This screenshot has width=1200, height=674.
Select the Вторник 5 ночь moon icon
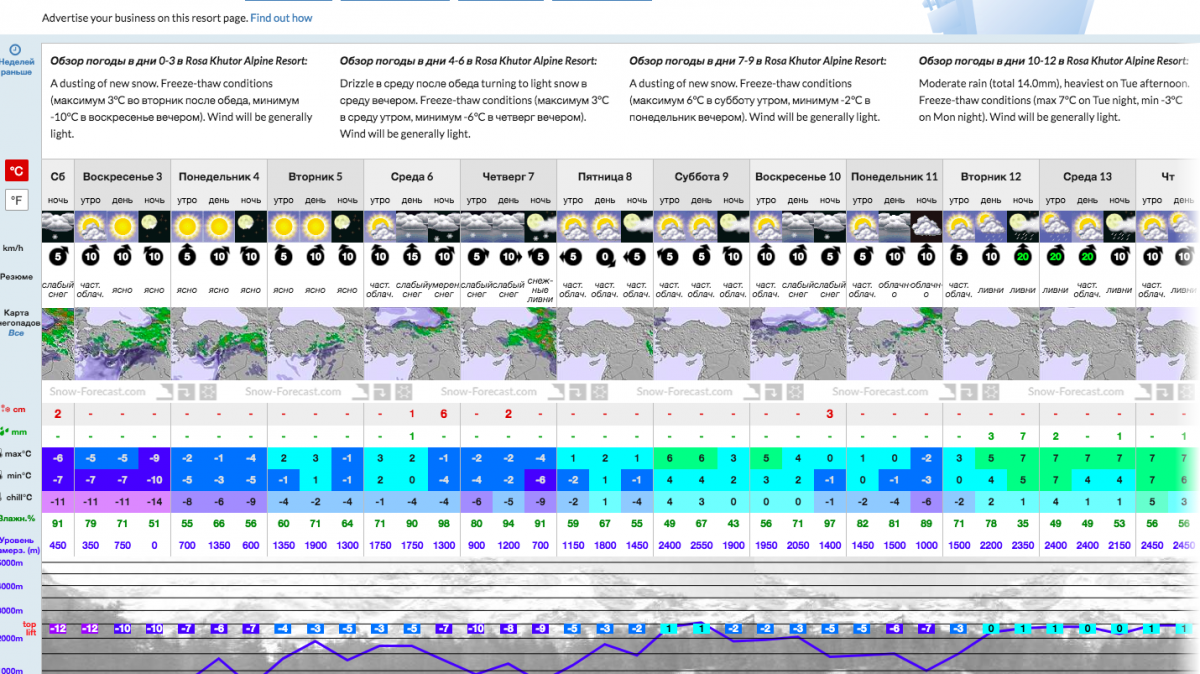(347, 224)
